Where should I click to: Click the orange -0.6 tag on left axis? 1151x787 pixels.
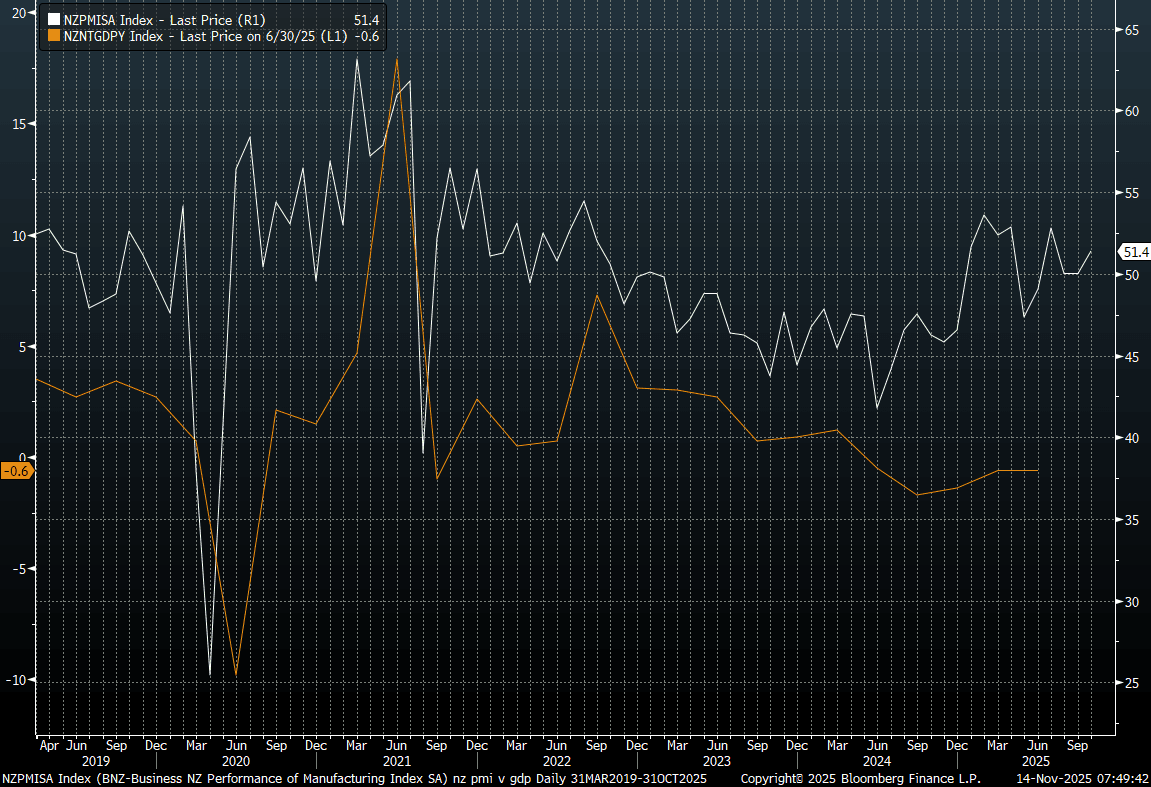[17, 471]
